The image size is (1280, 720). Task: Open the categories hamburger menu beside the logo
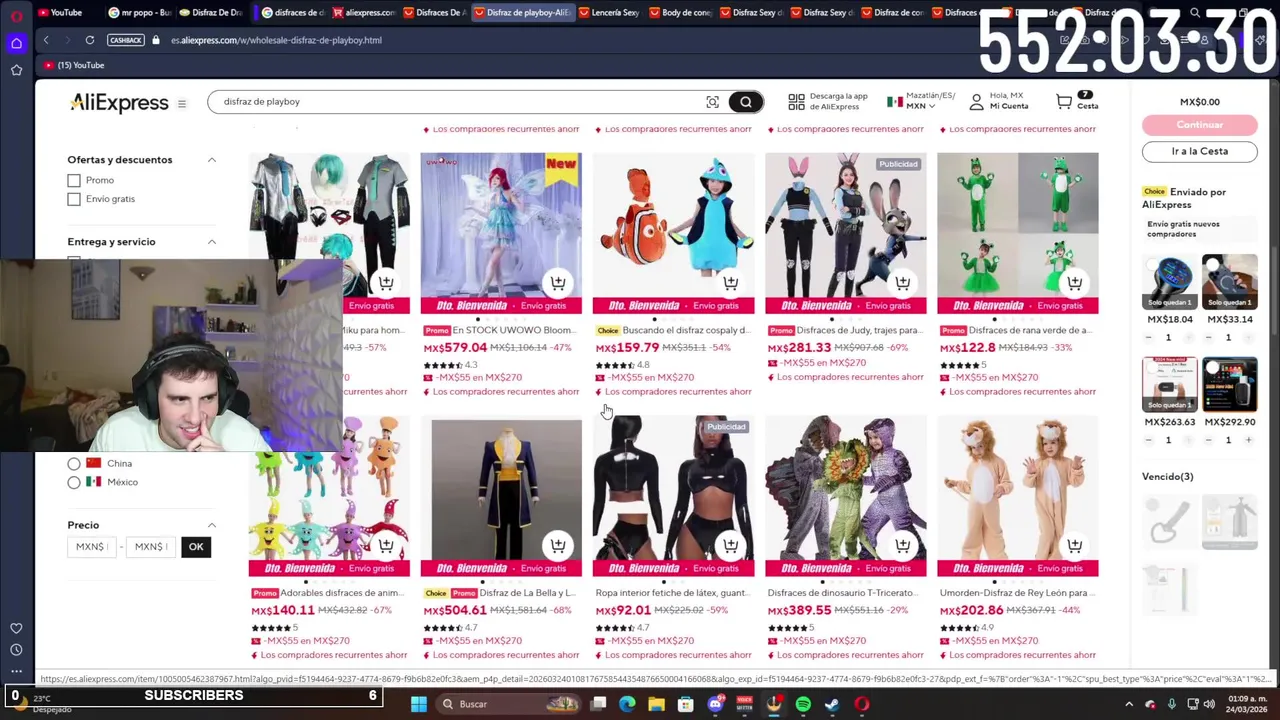182,104
